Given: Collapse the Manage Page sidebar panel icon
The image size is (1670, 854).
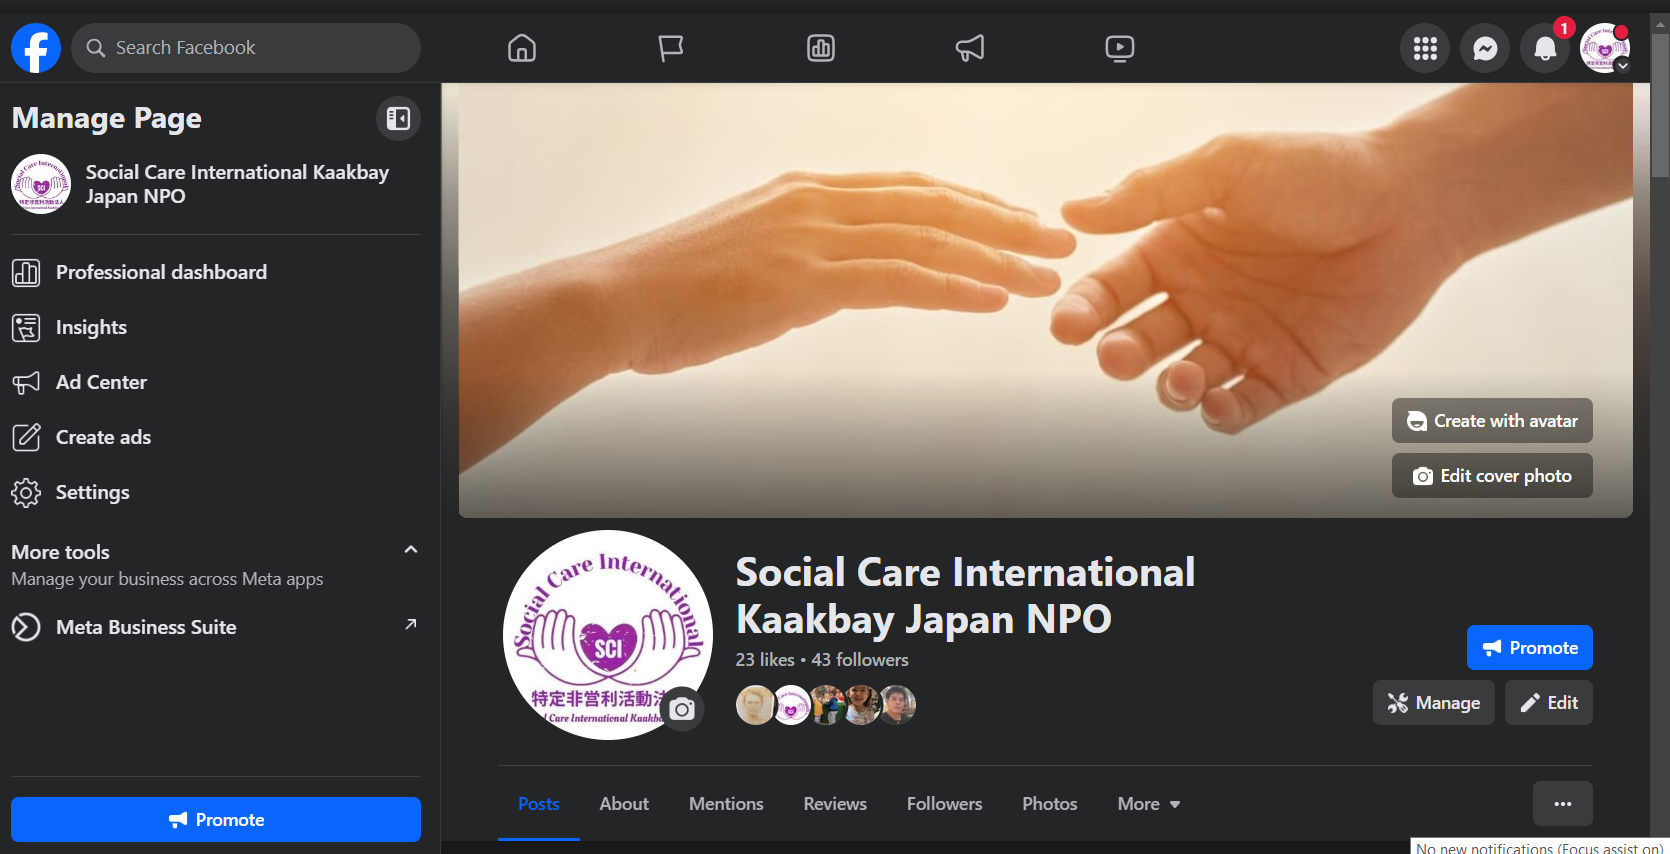Looking at the screenshot, I should pos(398,119).
